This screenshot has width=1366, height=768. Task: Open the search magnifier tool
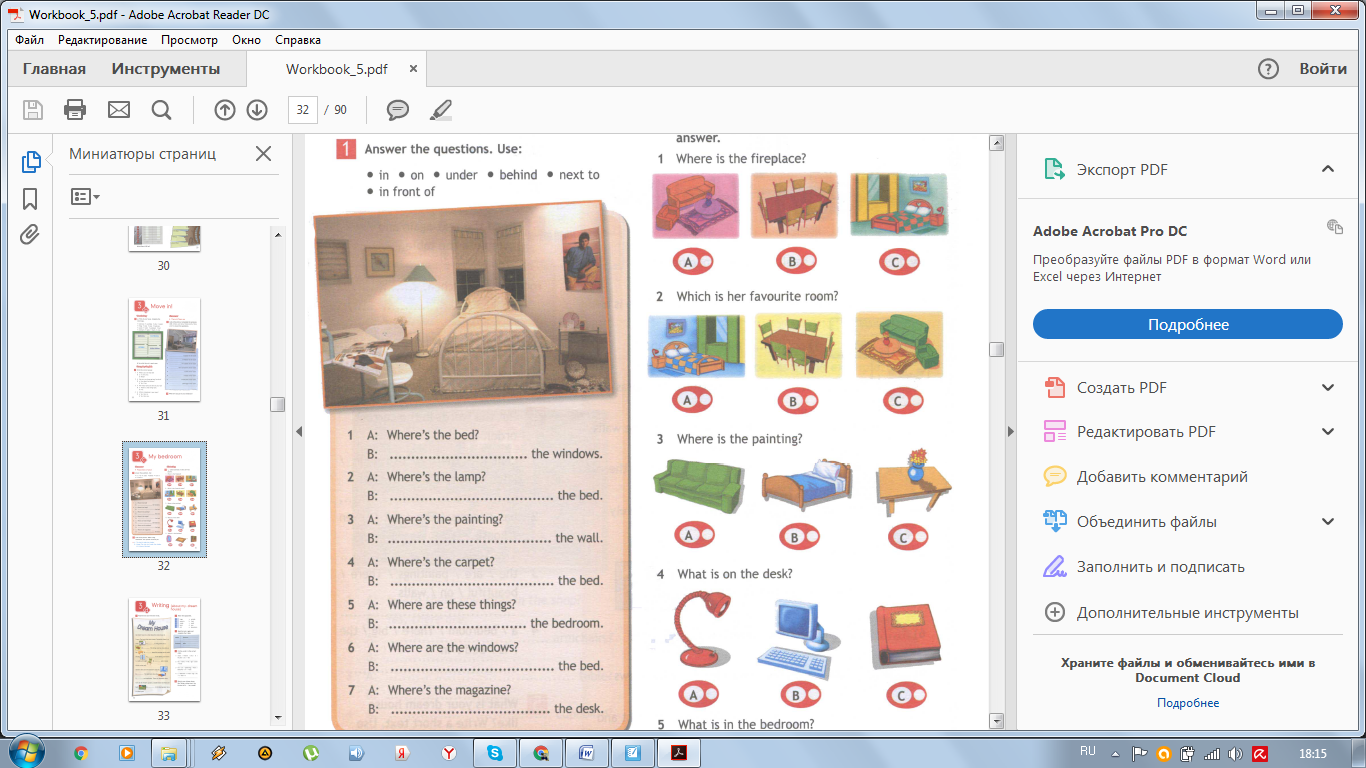(x=161, y=109)
